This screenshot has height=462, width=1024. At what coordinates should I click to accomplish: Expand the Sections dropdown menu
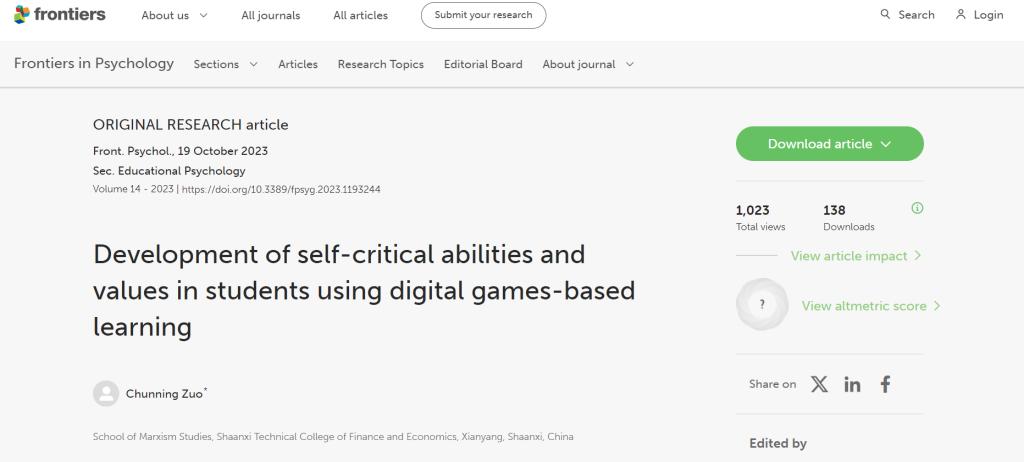(x=225, y=64)
